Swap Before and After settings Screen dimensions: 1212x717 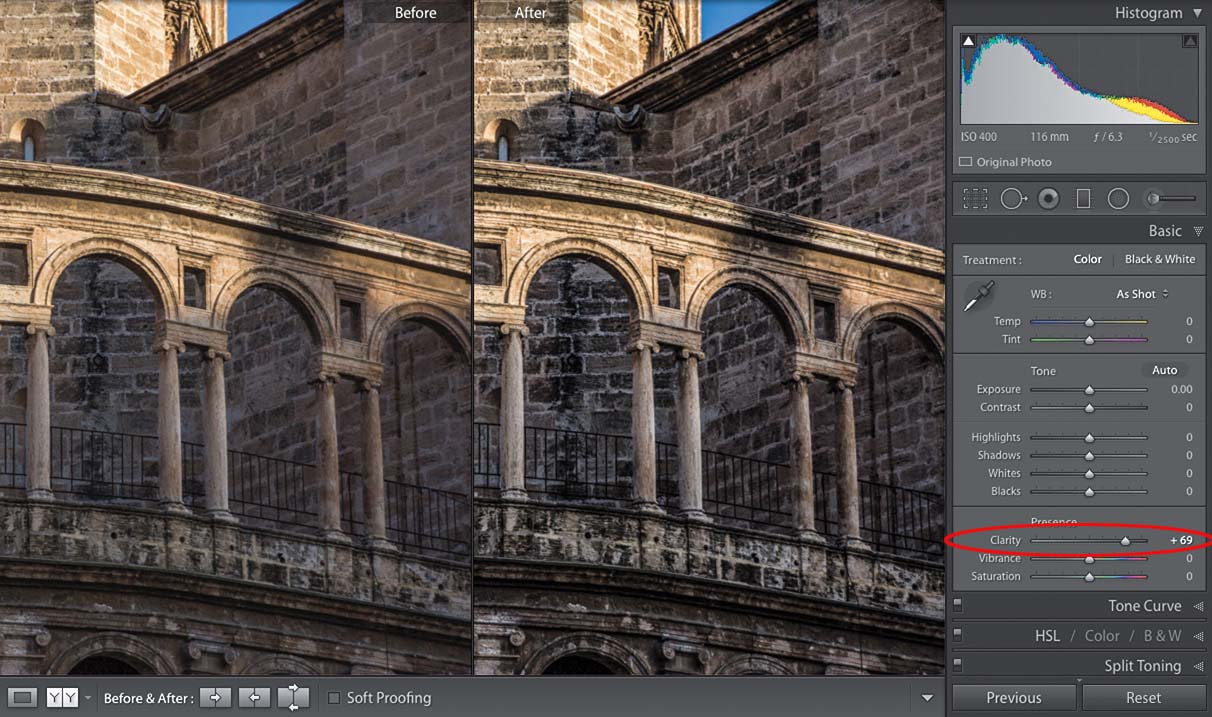pyautogui.click(x=293, y=698)
